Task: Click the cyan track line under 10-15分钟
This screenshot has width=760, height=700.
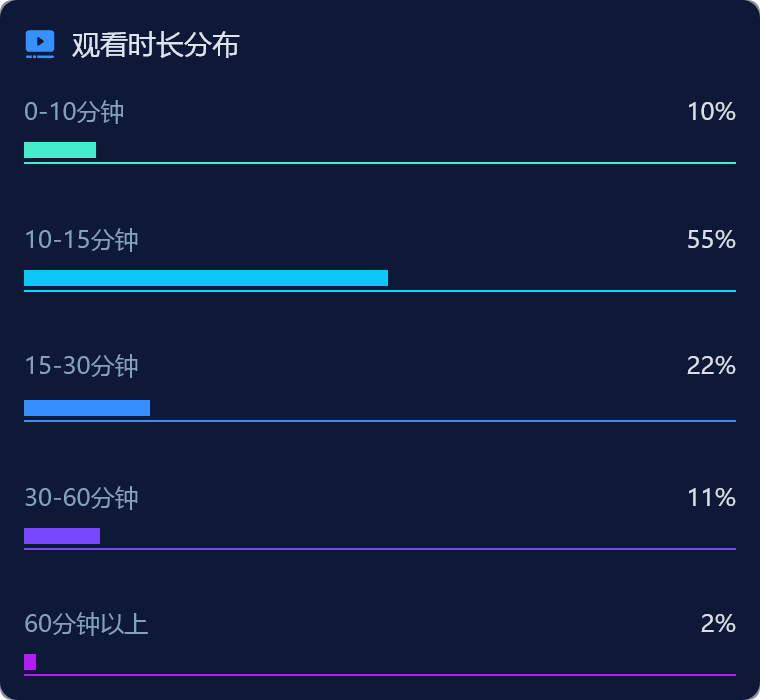Action: pyautogui.click(x=380, y=291)
